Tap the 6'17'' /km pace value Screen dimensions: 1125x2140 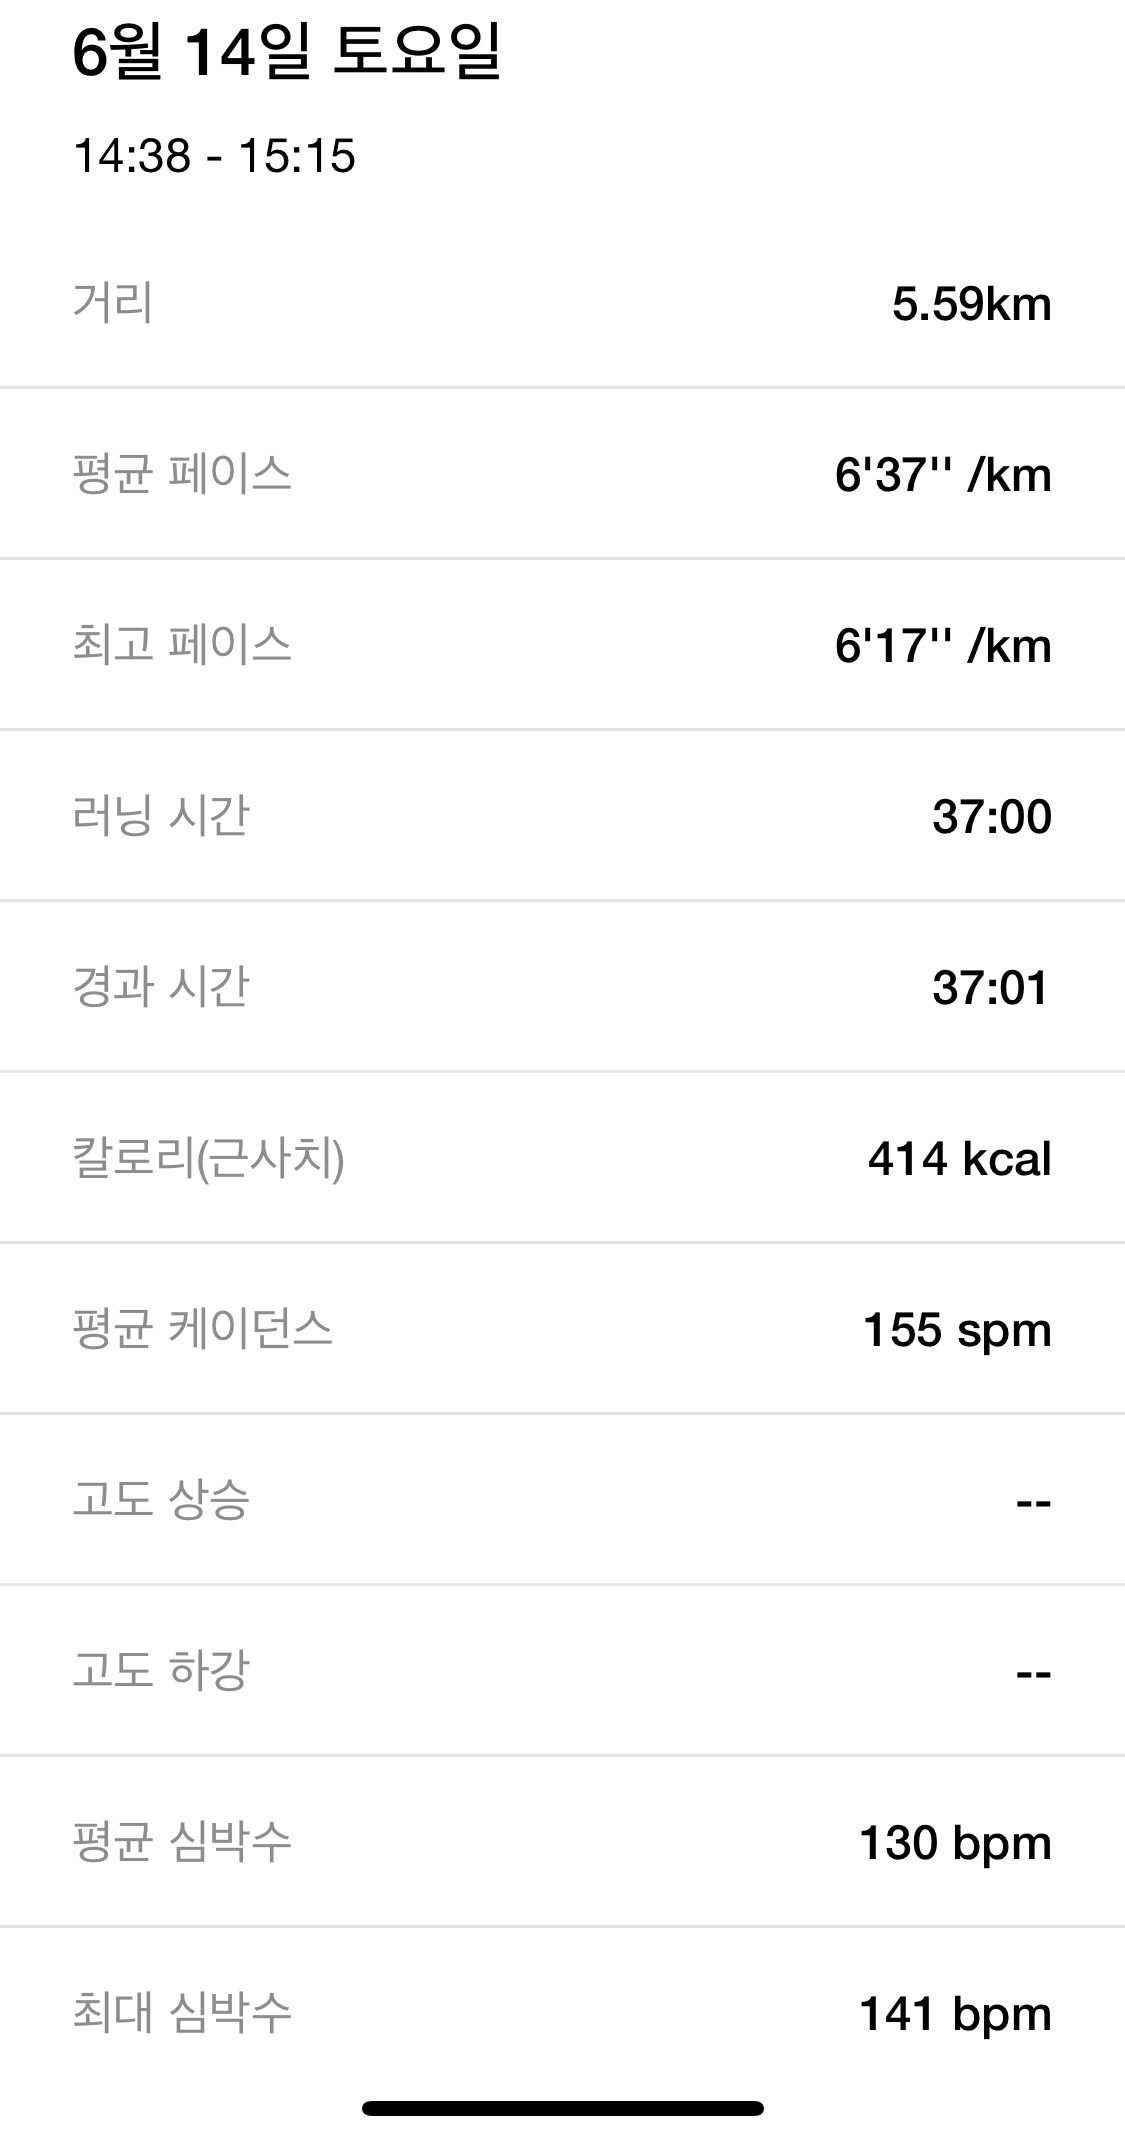click(x=943, y=646)
